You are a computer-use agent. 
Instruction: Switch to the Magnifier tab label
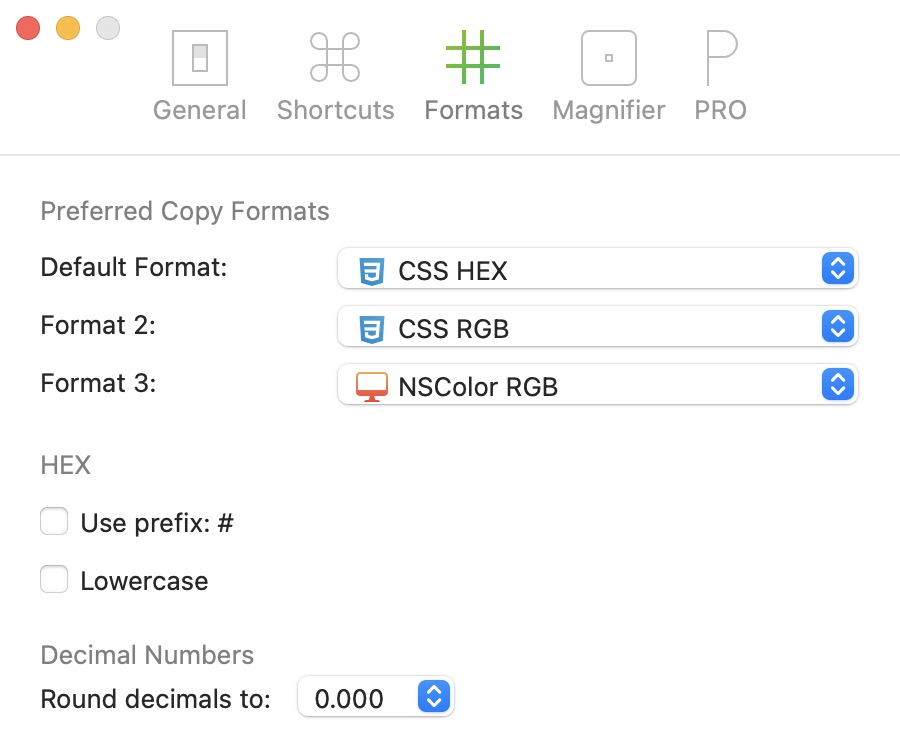pos(608,110)
